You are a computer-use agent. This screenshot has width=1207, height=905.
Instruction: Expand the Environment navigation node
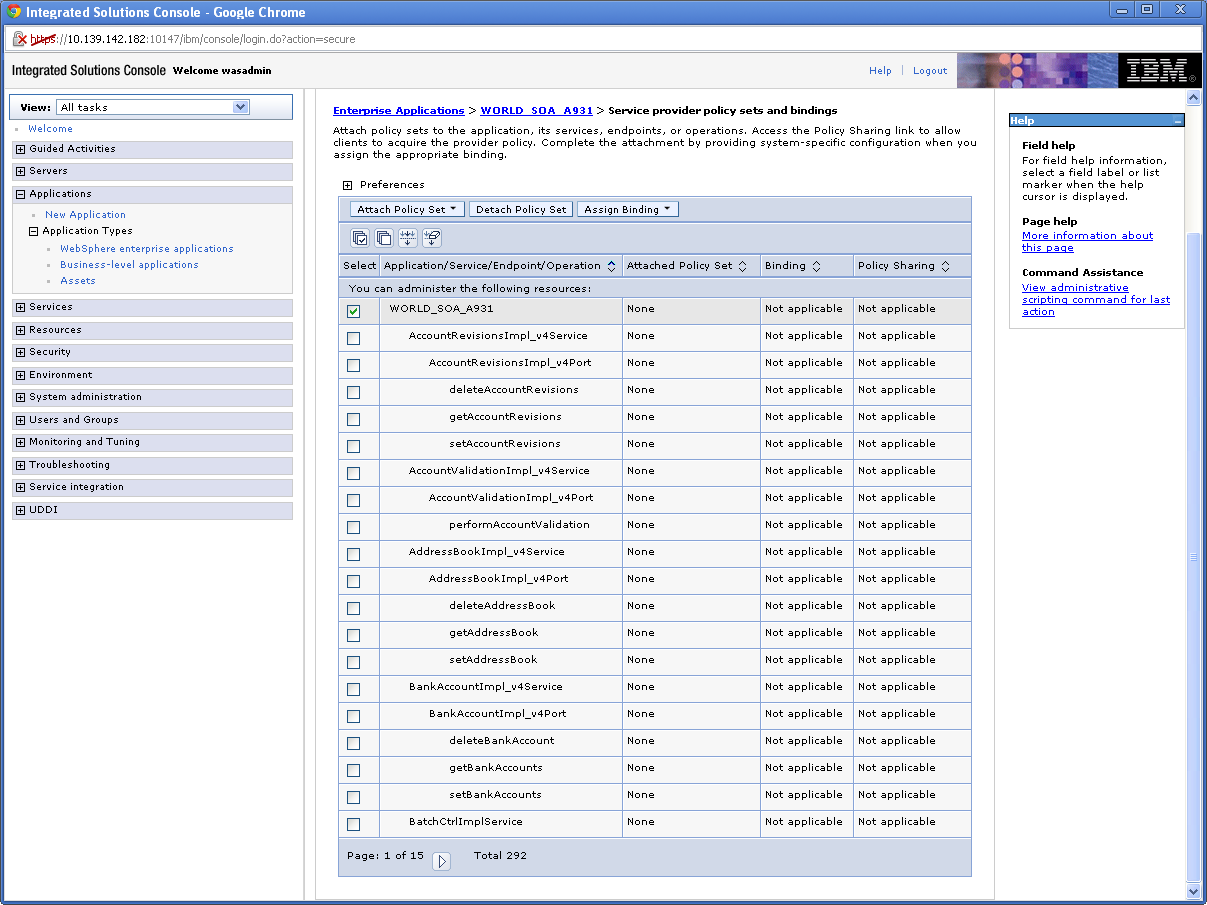[21, 375]
